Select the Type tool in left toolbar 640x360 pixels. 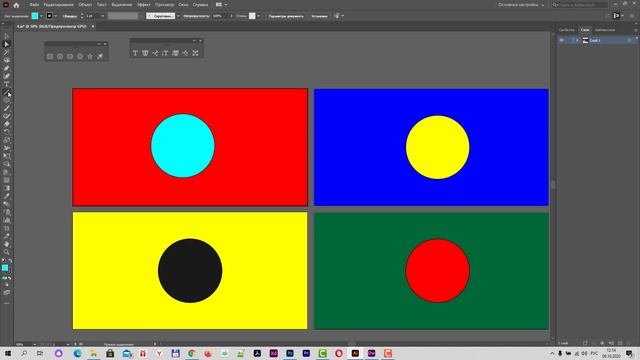(7, 84)
